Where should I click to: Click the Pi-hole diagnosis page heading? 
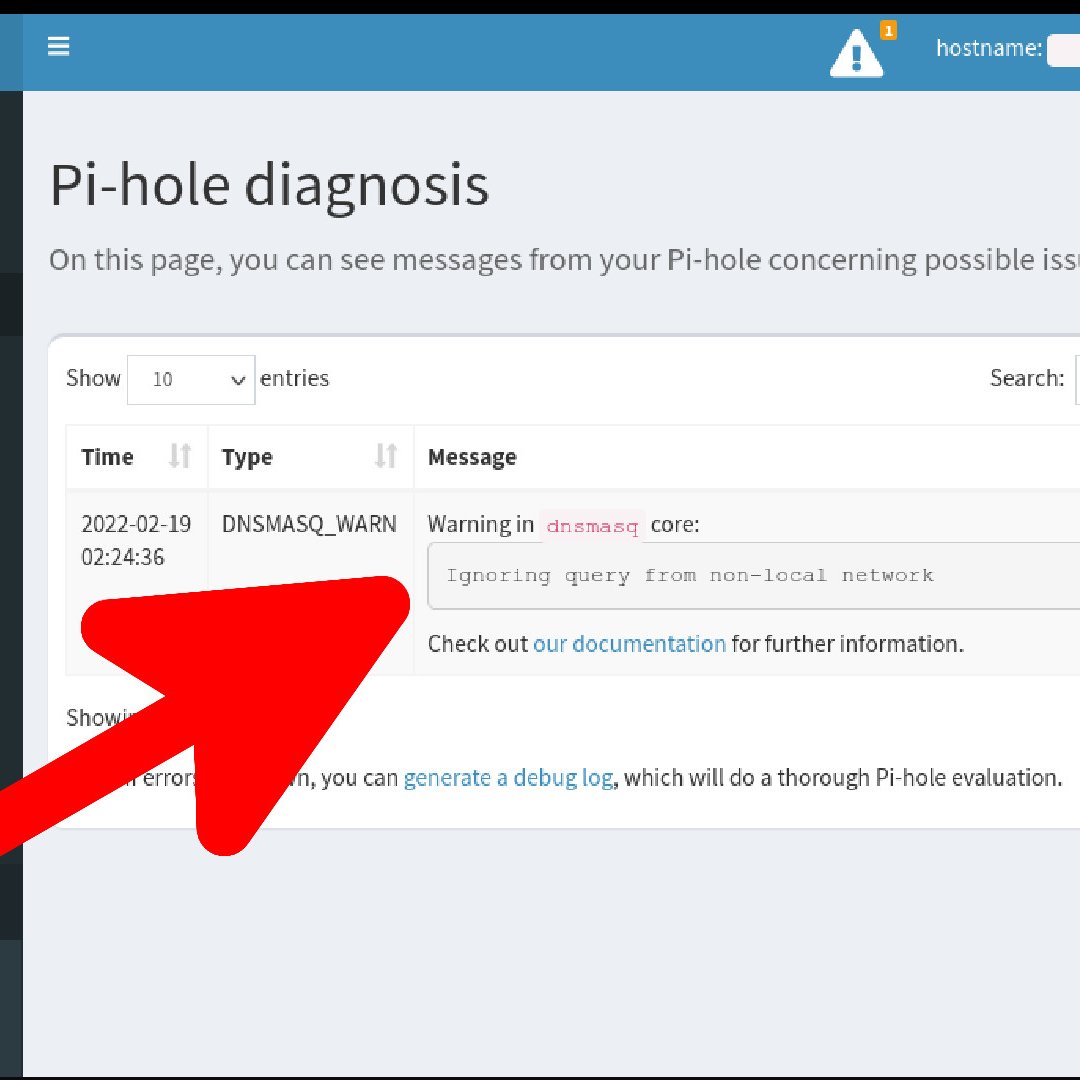(x=269, y=185)
